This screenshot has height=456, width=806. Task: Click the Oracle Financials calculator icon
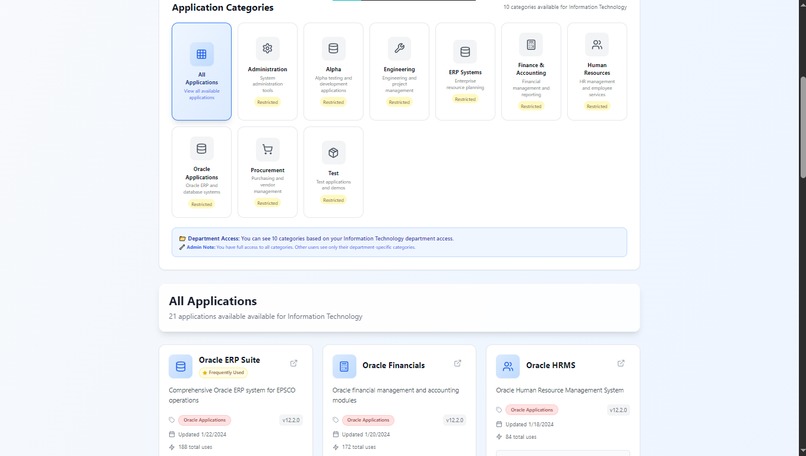point(344,367)
